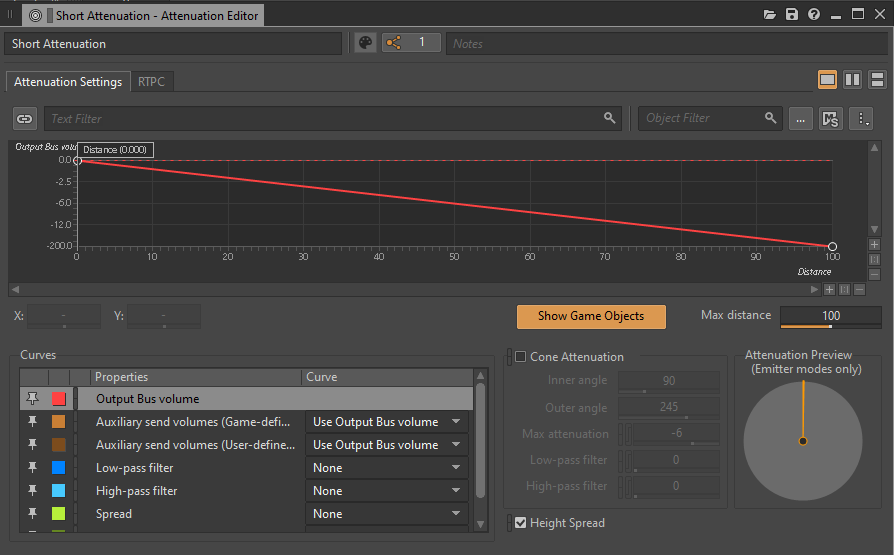
Task: Select the curve point at distance 0
Action: 78,161
